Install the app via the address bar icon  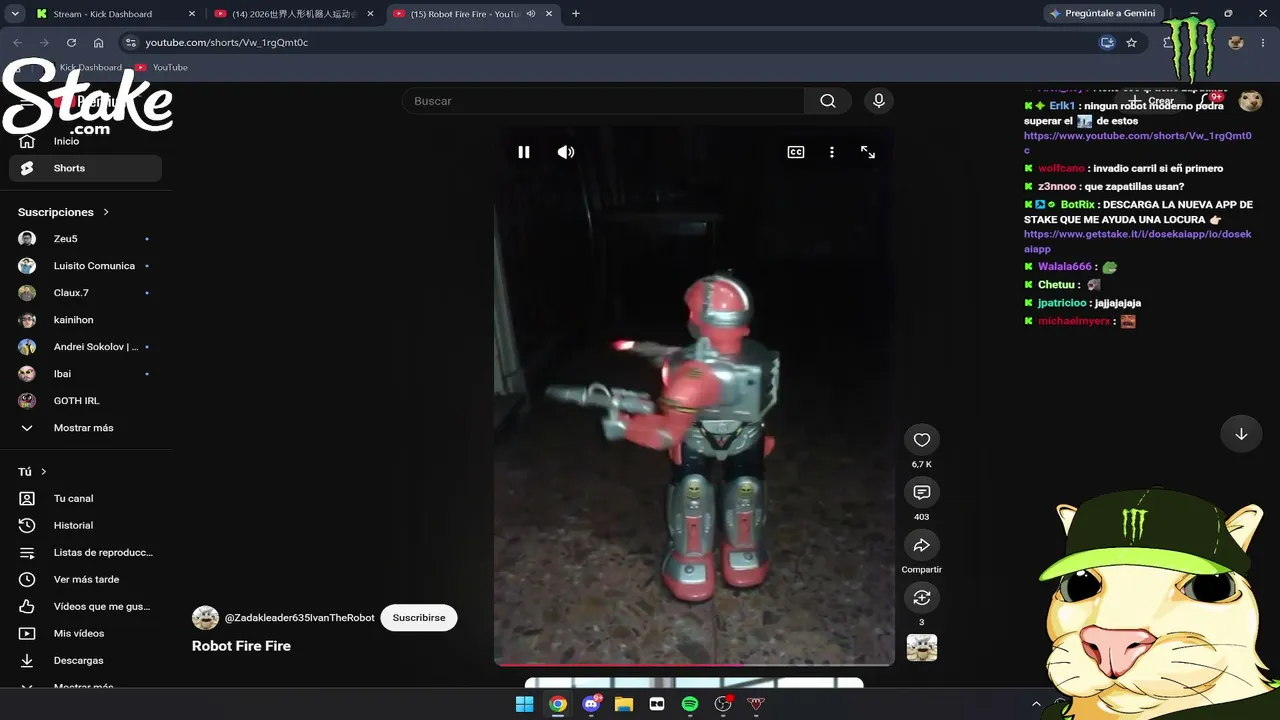1107,43
